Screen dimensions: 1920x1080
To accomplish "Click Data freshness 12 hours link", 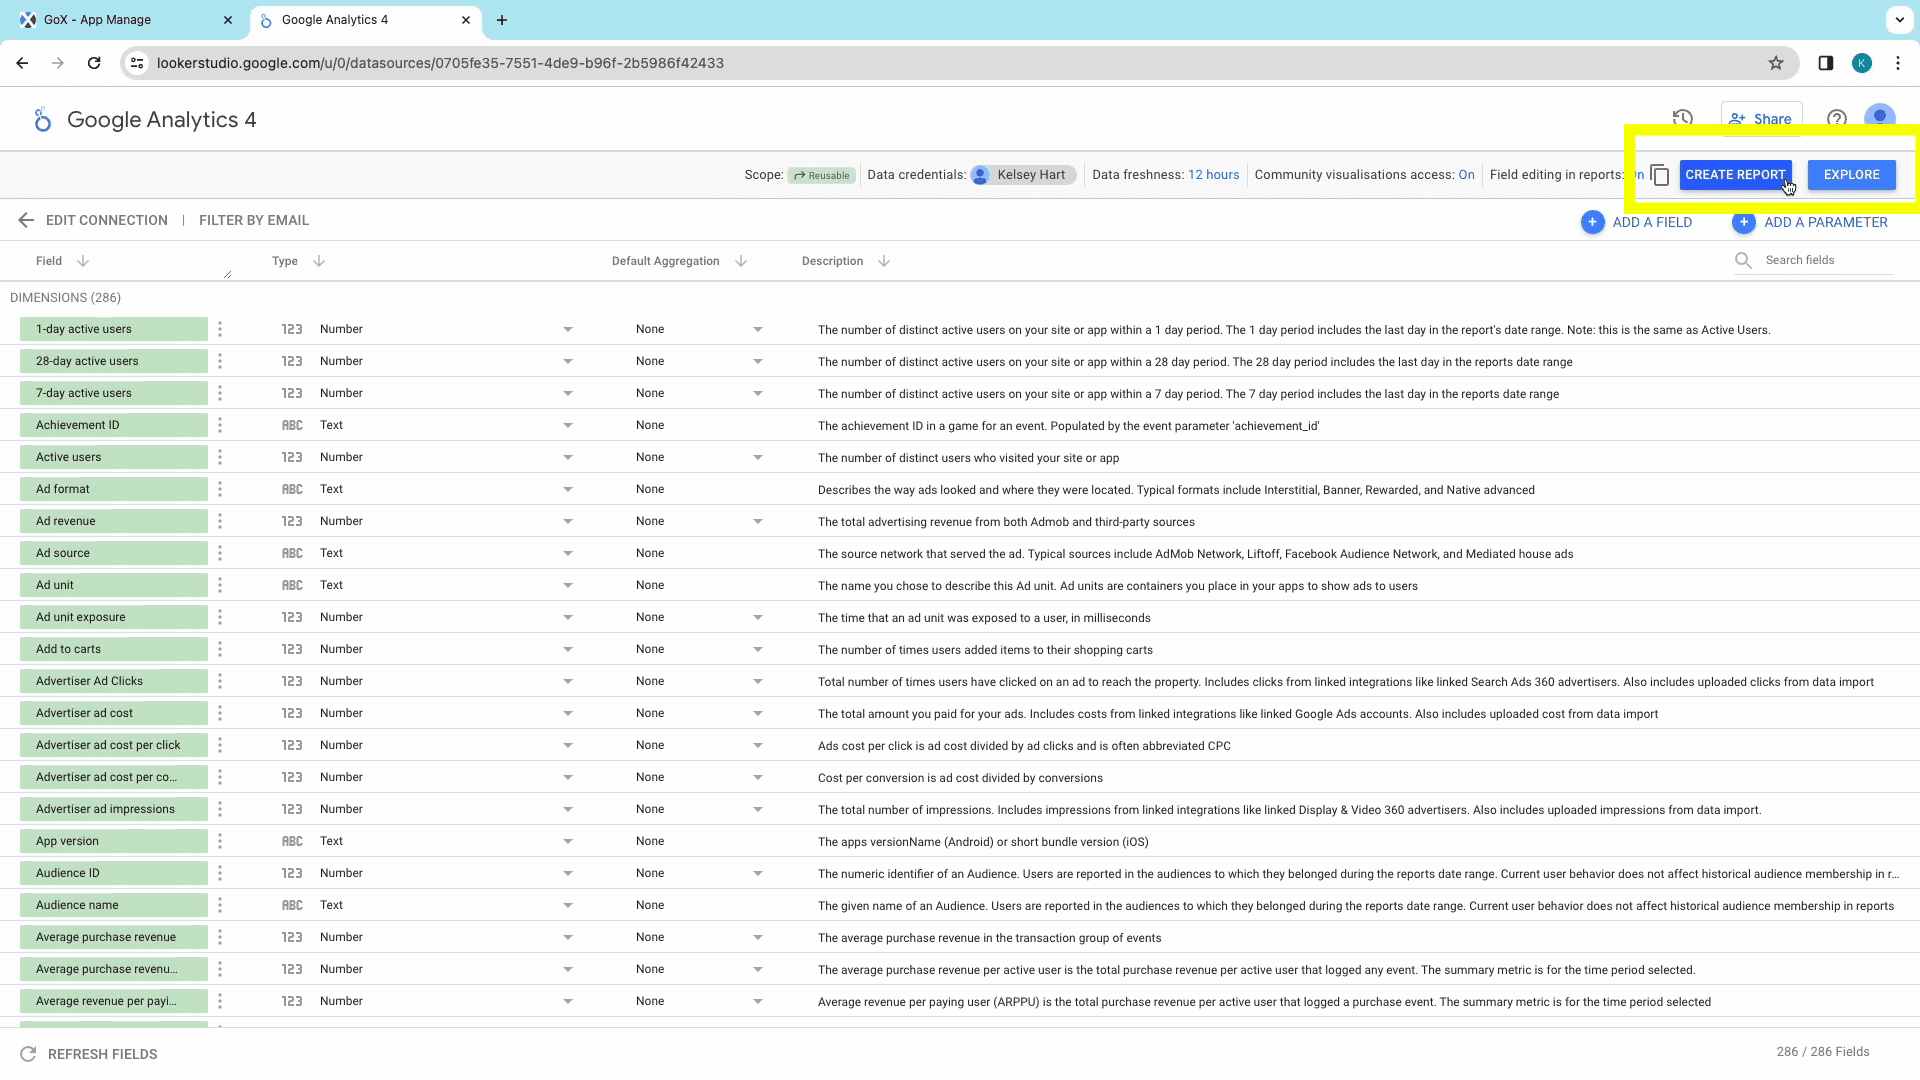I will coord(1213,175).
